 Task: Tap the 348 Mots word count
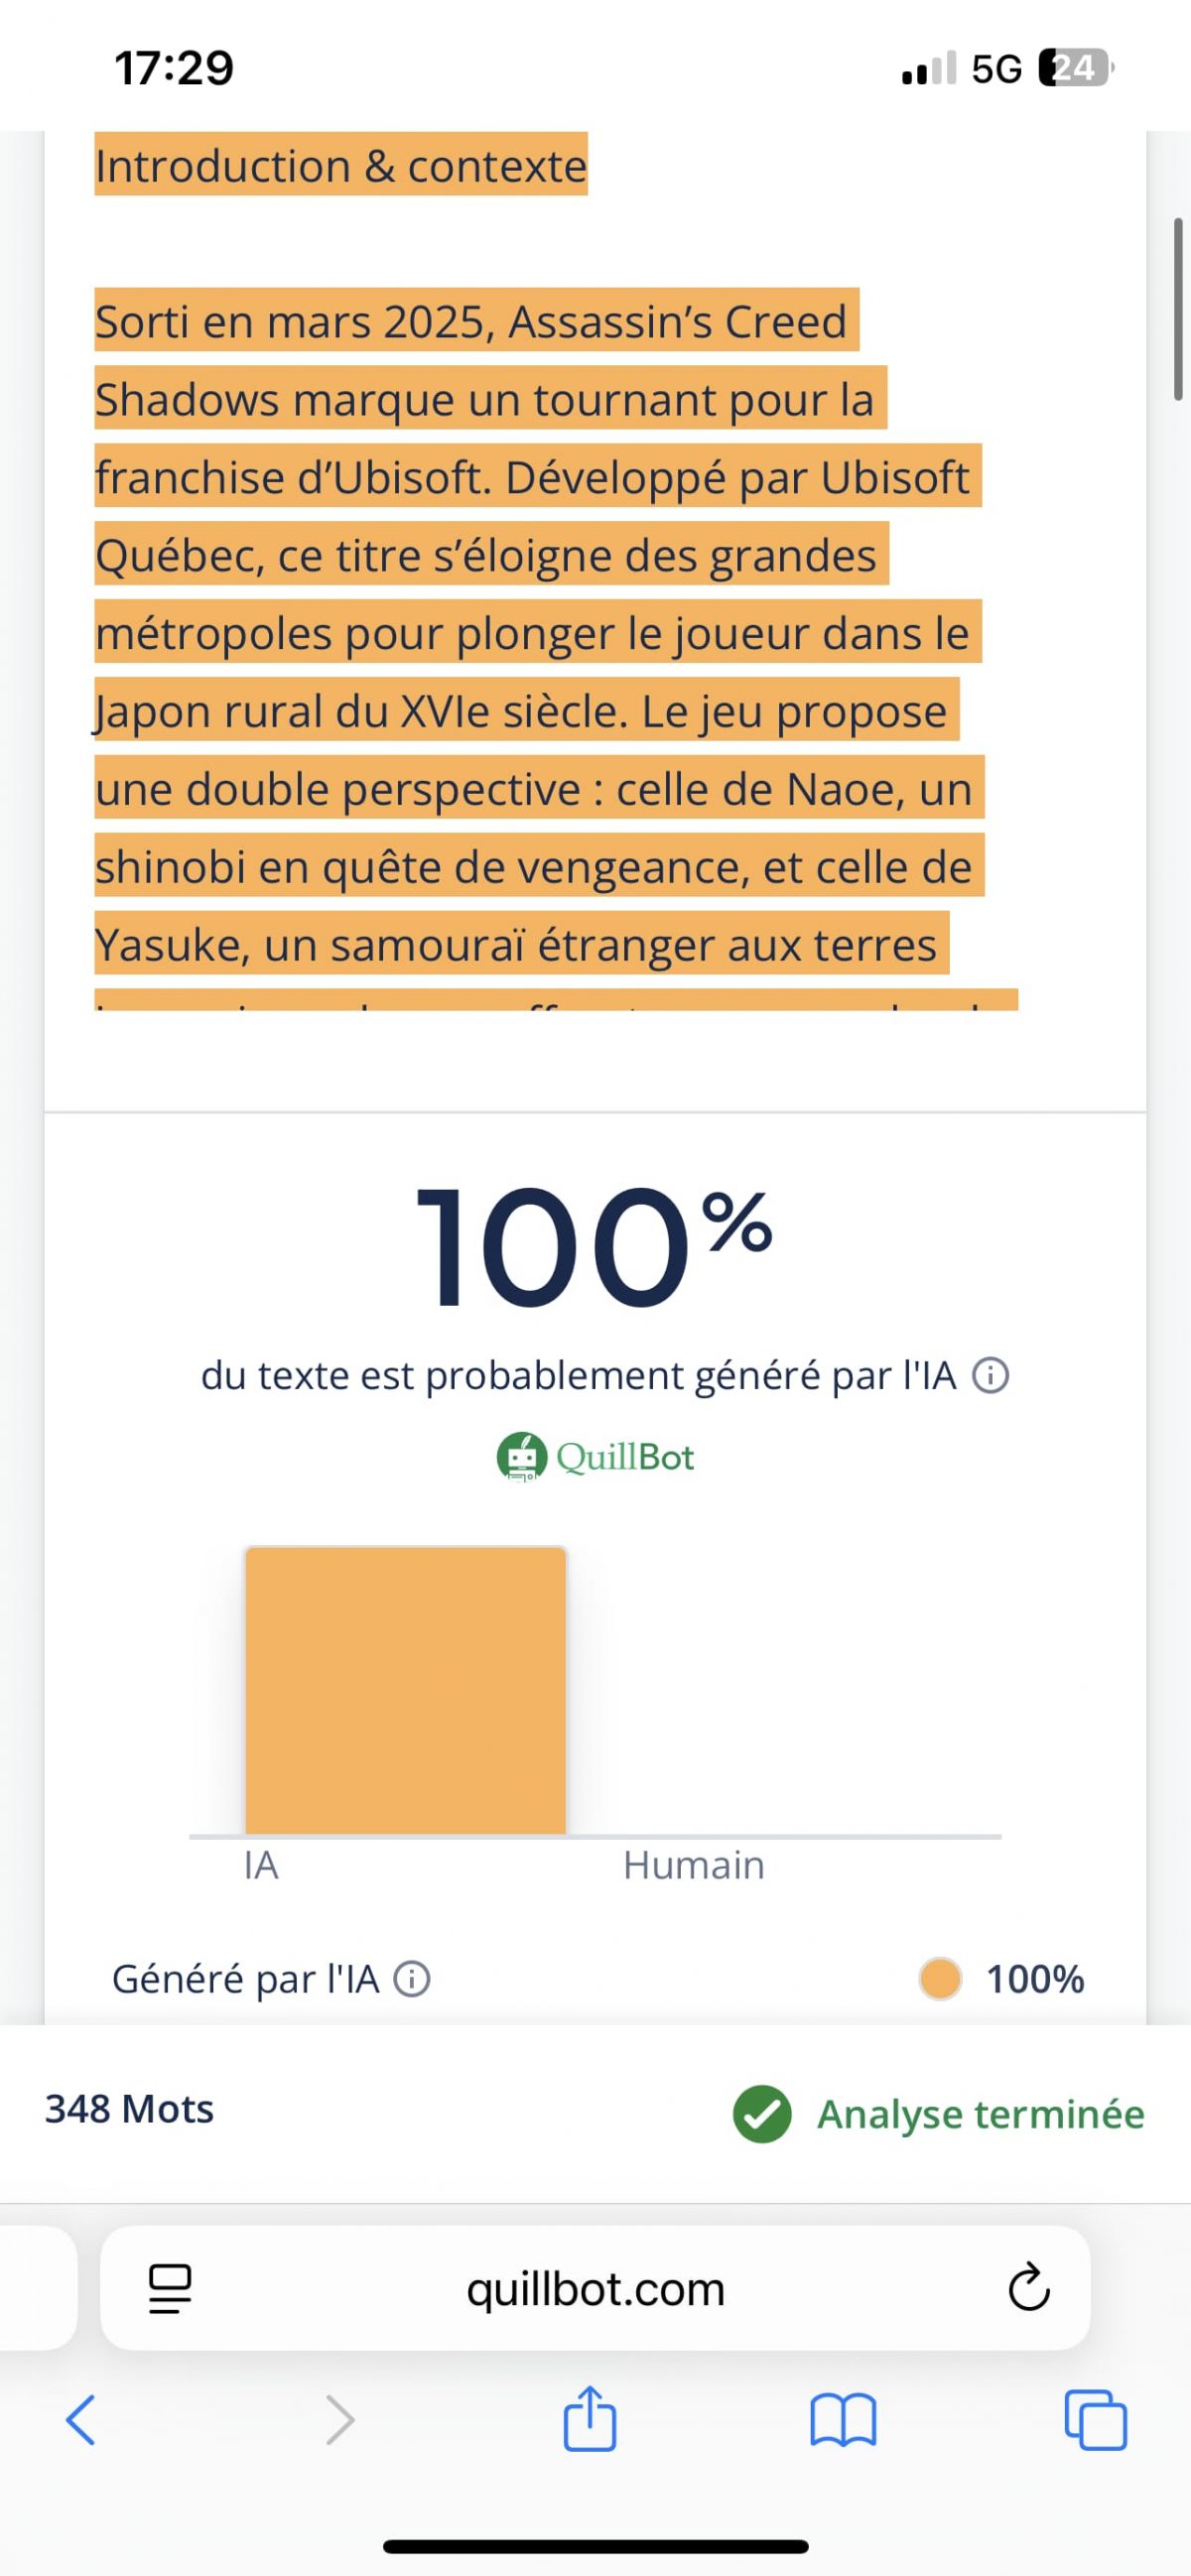(129, 2109)
